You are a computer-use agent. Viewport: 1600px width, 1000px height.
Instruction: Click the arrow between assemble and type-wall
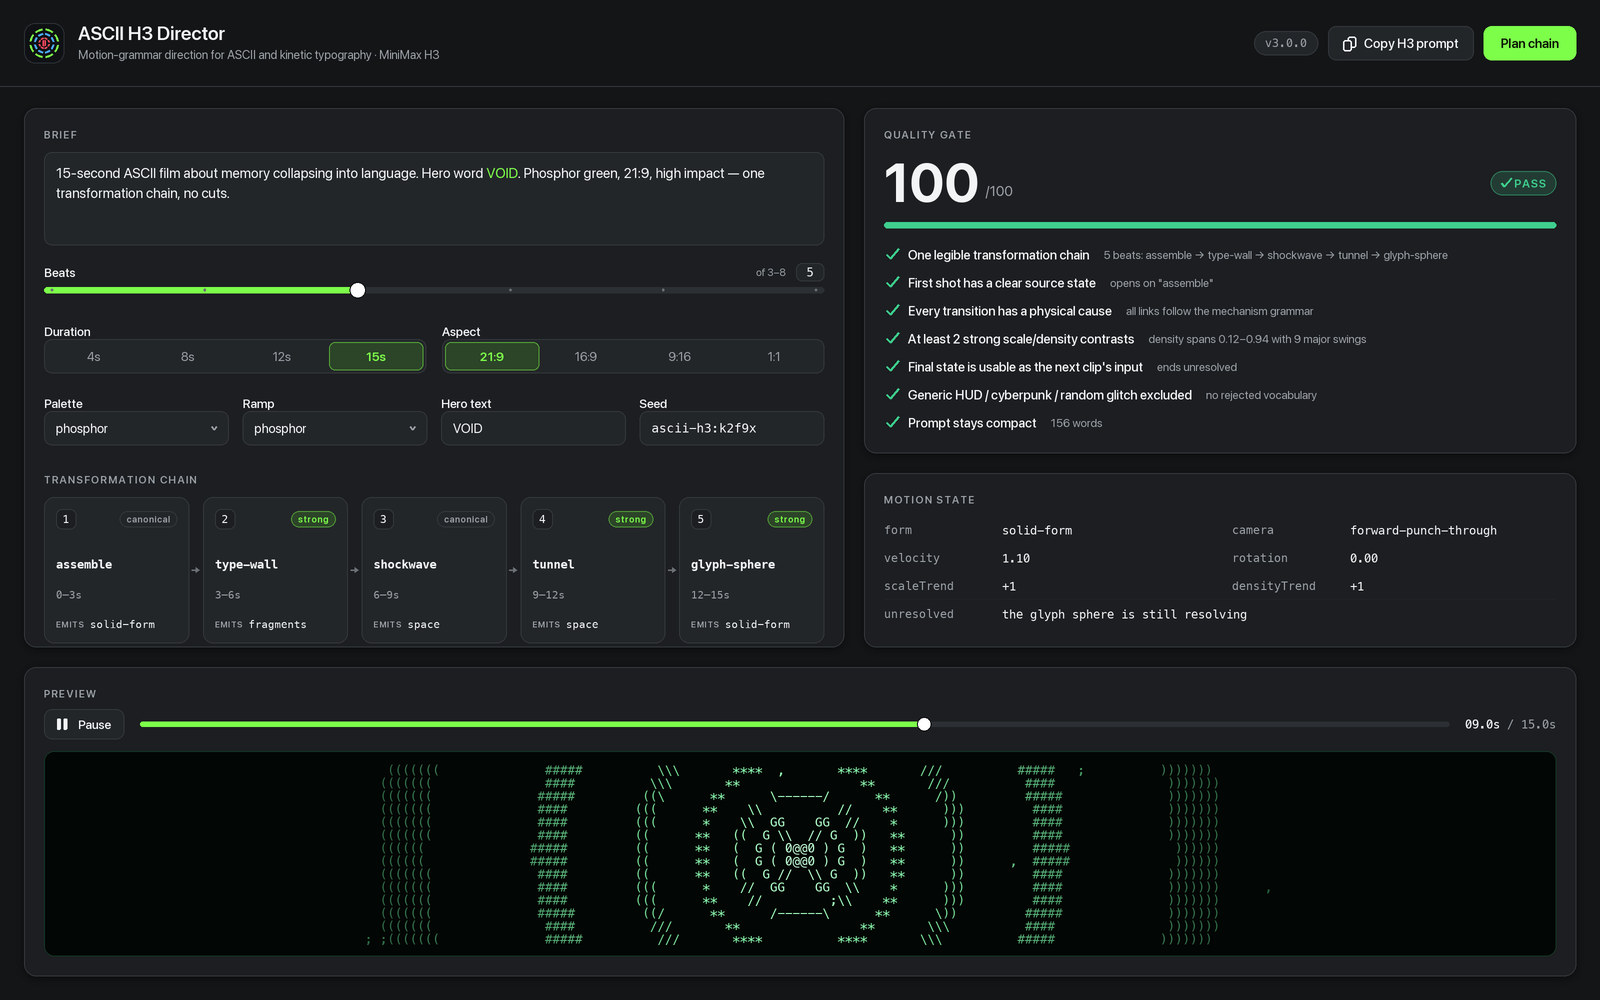point(196,570)
